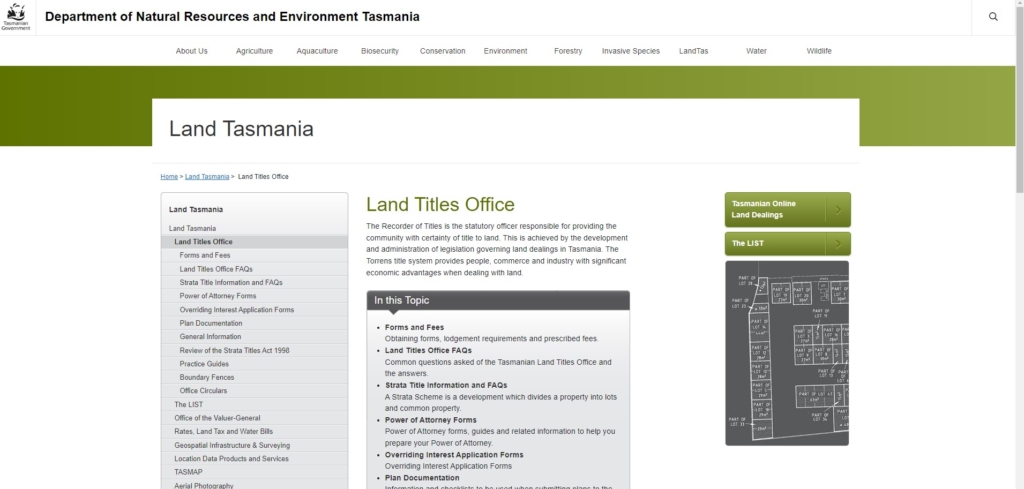Click The LIST green button label
Viewport: 1024px width, 489px height.
click(x=747, y=244)
